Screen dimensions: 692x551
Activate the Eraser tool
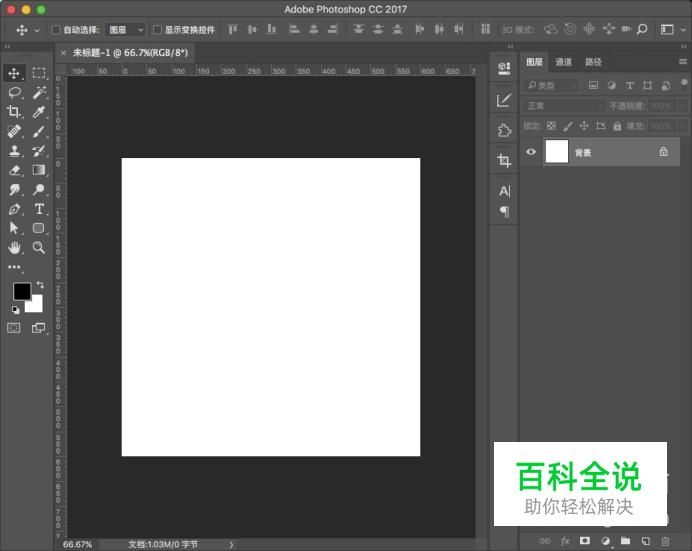click(x=15, y=170)
